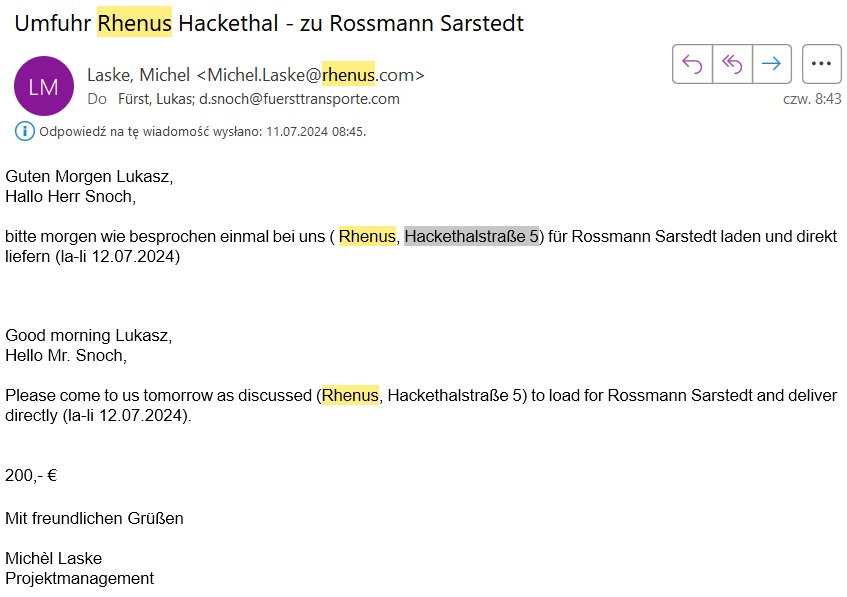
Task: Click highlighted Rhenus in the German paragraph
Action: pos(367,236)
